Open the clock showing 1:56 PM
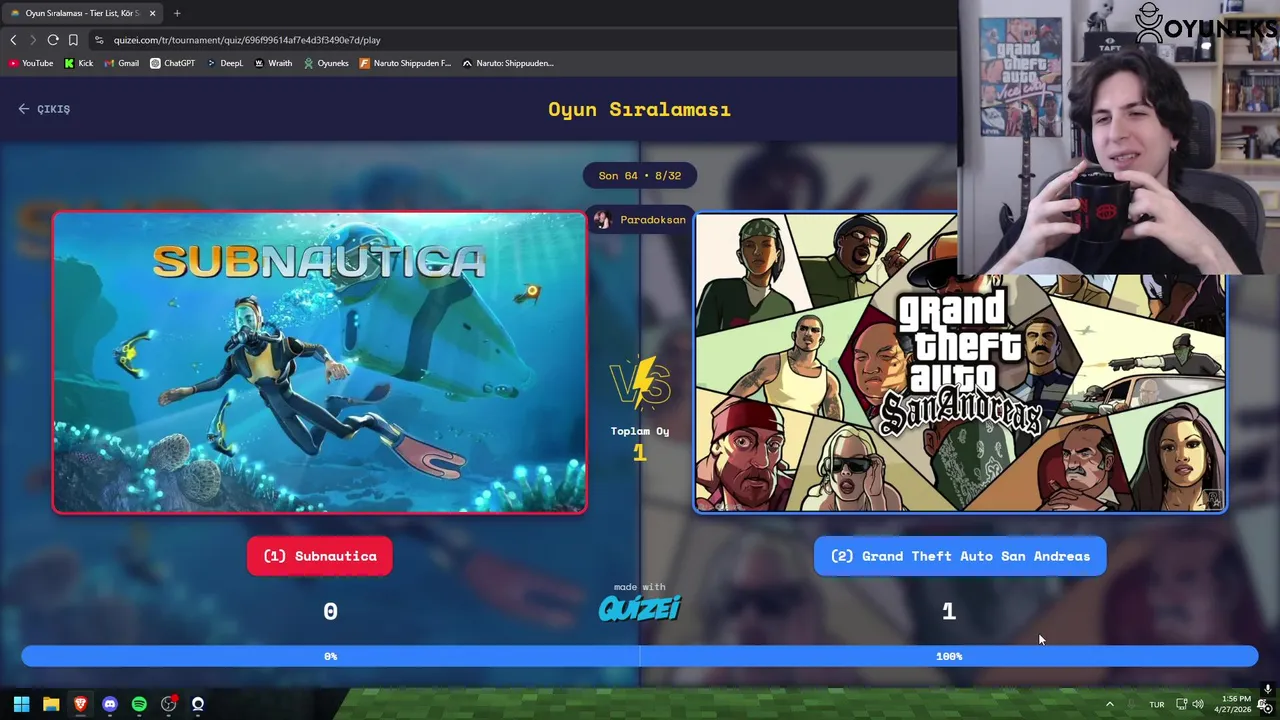This screenshot has height=720, width=1280. point(1232,704)
